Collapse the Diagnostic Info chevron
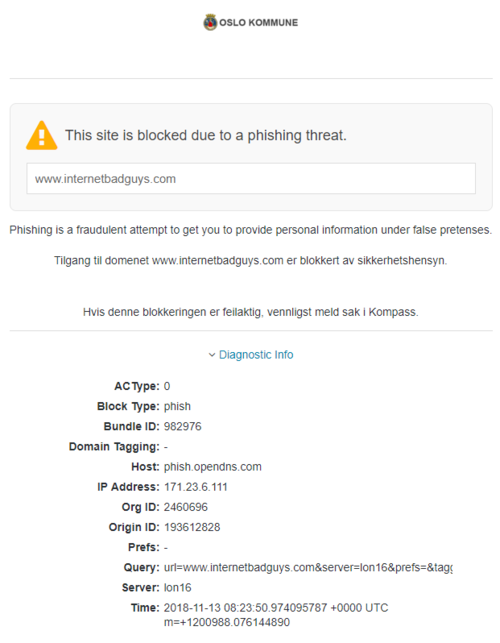 (212, 355)
